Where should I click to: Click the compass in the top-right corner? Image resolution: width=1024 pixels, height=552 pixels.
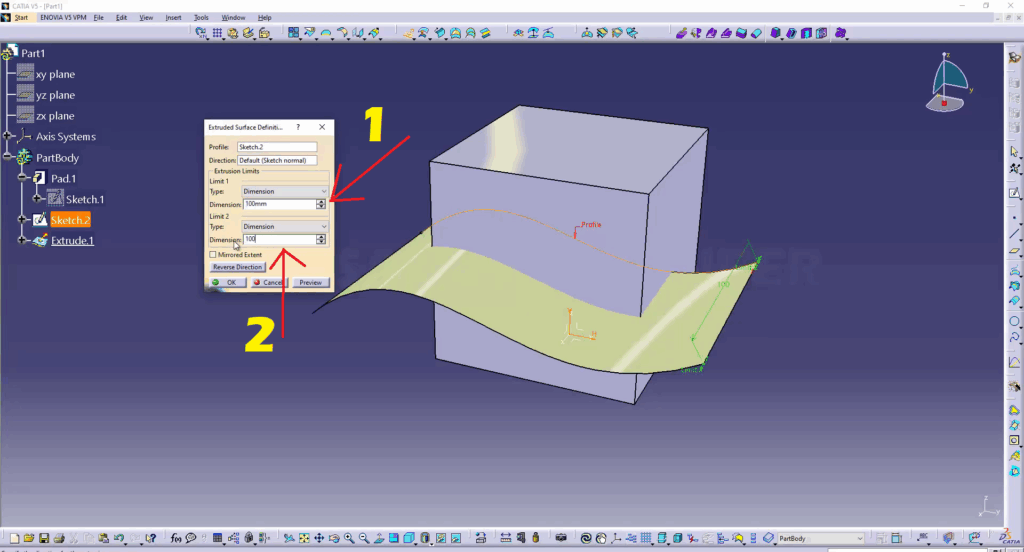click(x=949, y=81)
